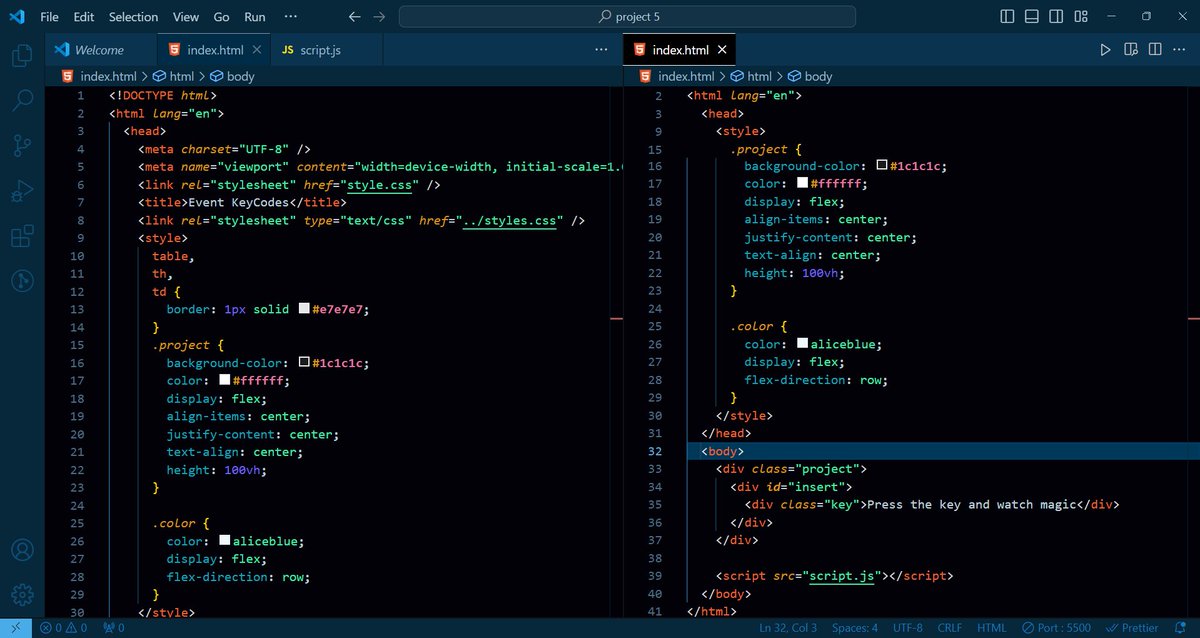
Task: Open the preview-to-the-side icon next to Run
Action: tap(1131, 49)
